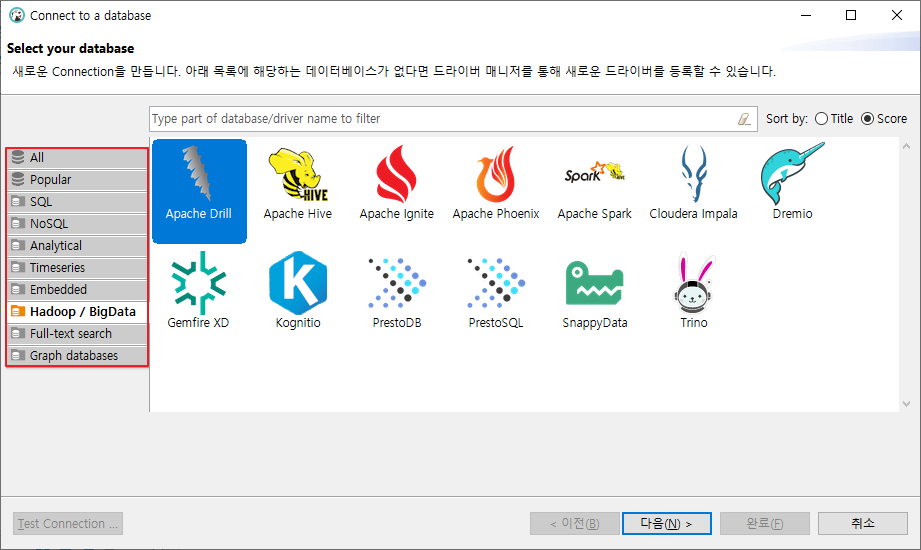Close the Connect to a database dialog
Viewport: 921px width, 550px height.
pyautogui.click(x=896, y=16)
